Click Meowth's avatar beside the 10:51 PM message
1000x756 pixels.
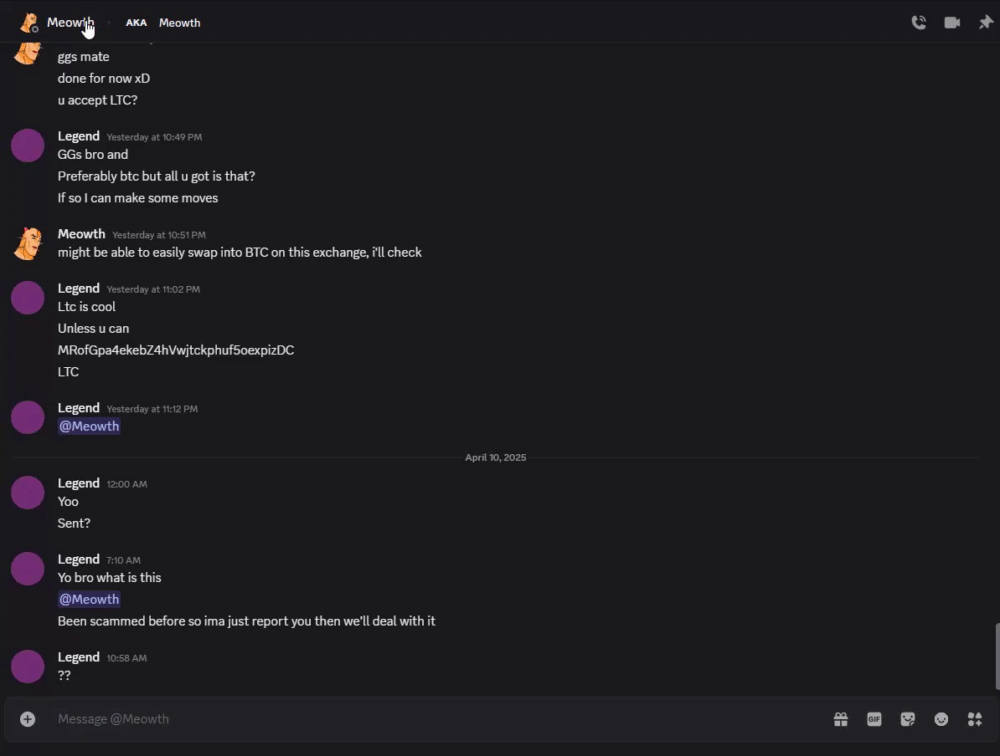(x=28, y=243)
